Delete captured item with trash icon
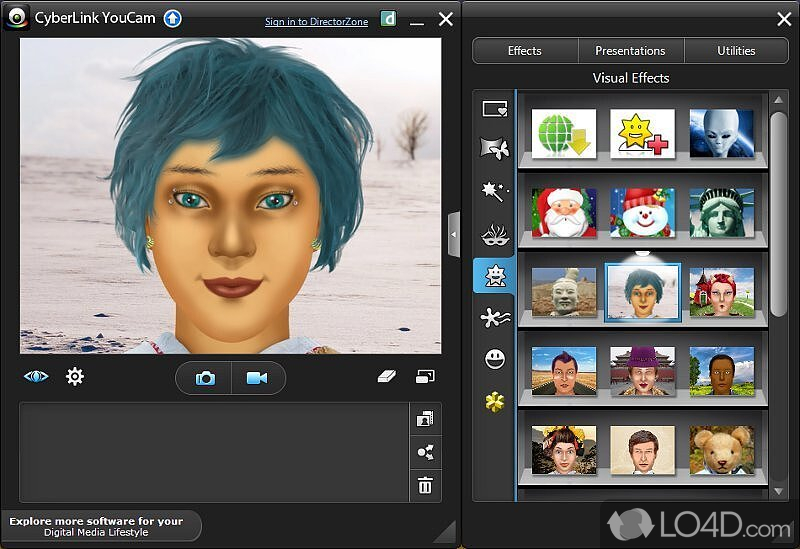This screenshot has height=549, width=800. pos(425,486)
